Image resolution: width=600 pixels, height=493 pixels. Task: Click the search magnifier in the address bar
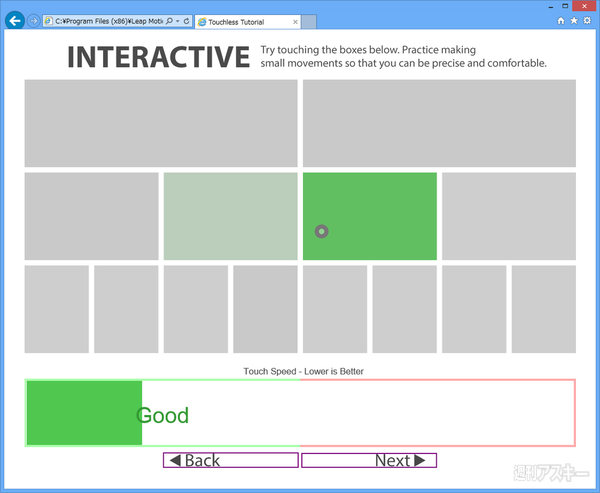click(x=170, y=21)
